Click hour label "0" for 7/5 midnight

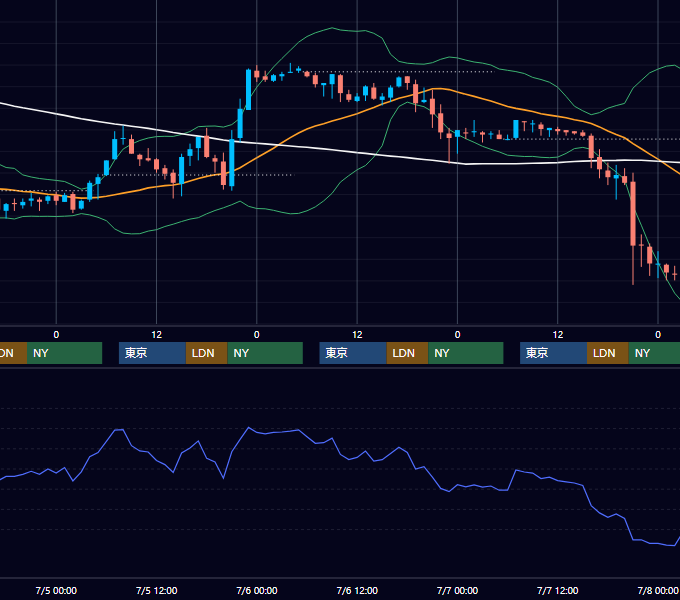(56, 335)
